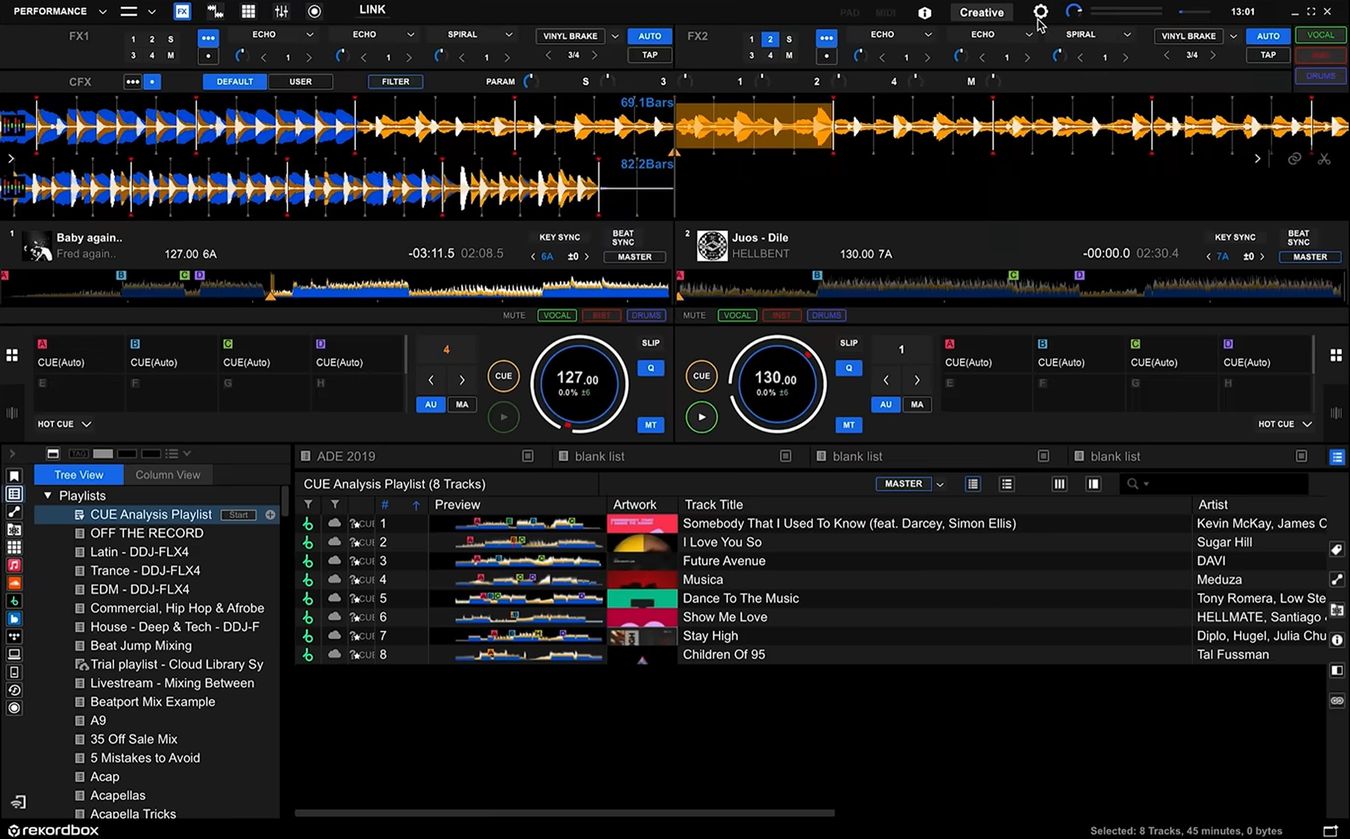Open the mobile device sidebar icon
The width and height of the screenshot is (1350, 839).
click(14, 672)
